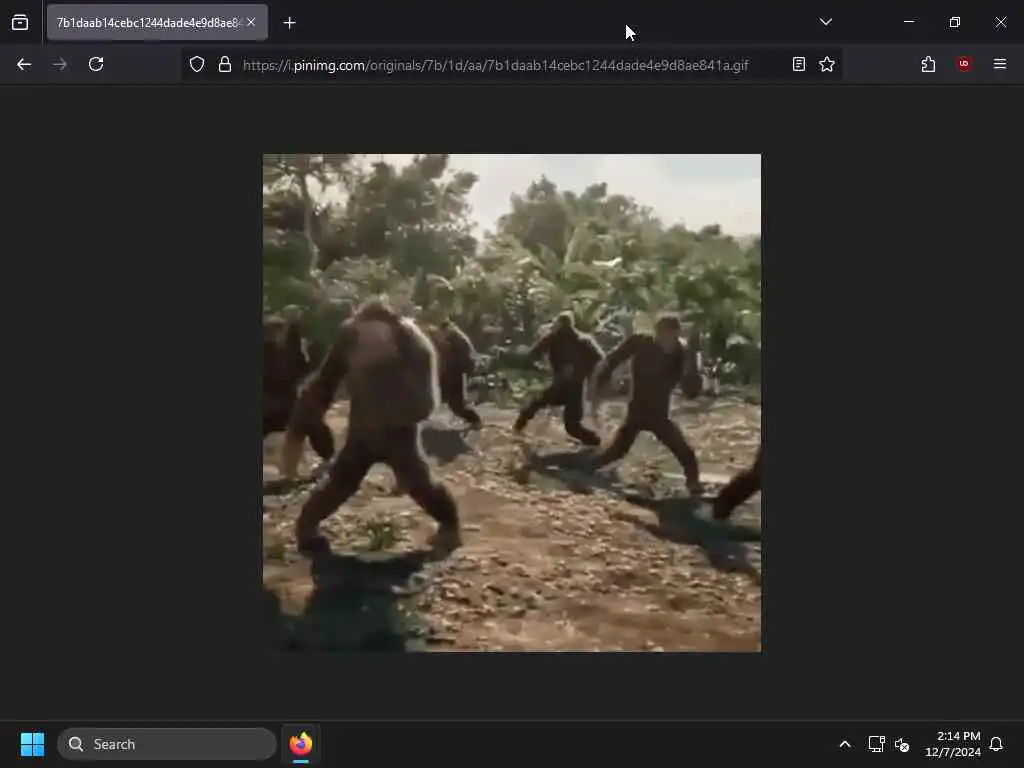Open the Windows Start menu
This screenshot has width=1024, height=768.
33,744
